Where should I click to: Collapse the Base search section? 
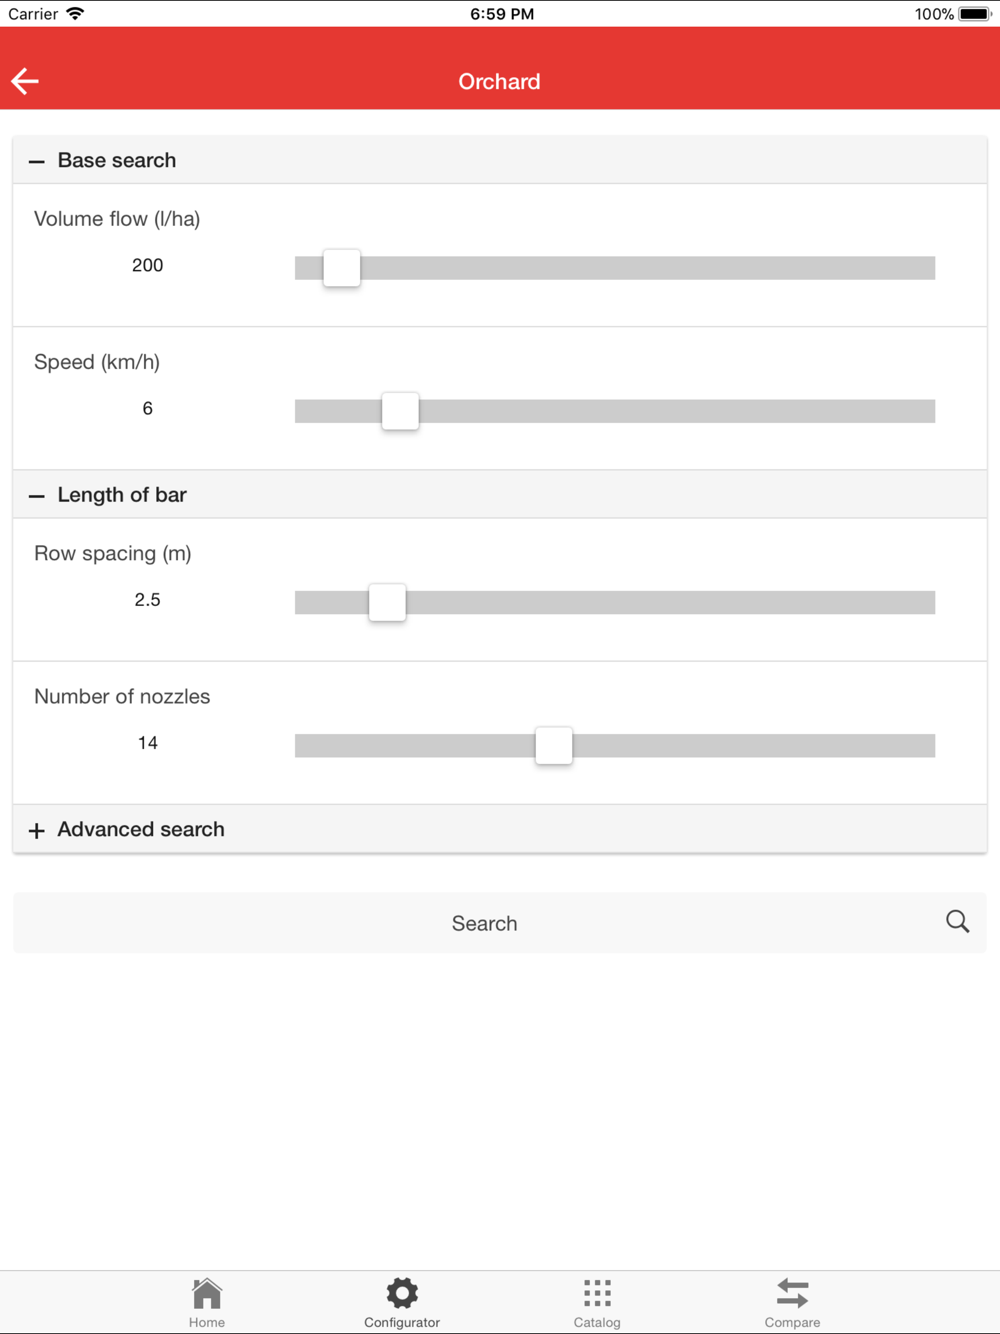[37, 161]
